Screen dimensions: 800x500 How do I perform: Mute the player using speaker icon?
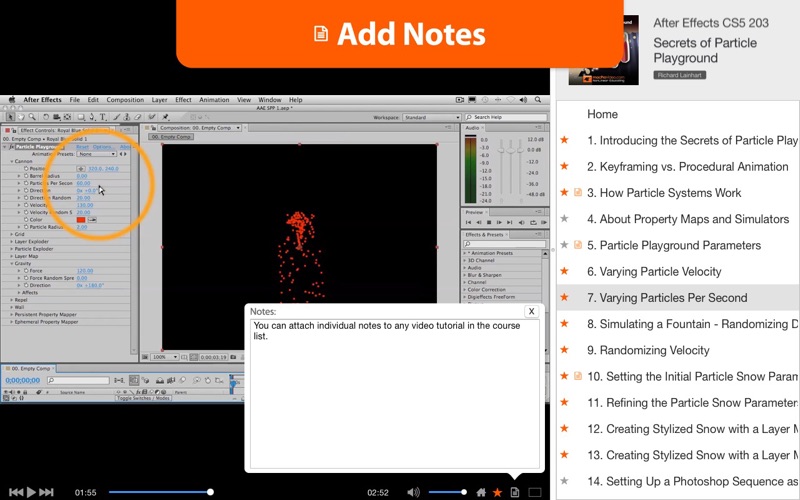pyautogui.click(x=413, y=492)
